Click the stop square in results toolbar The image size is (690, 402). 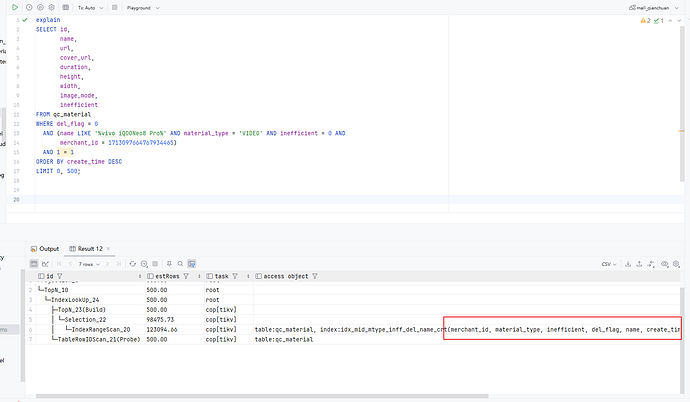pos(155,264)
